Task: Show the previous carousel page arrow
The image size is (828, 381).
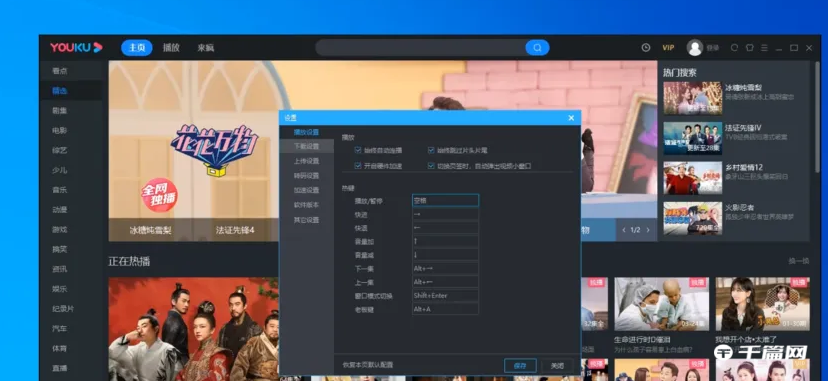Action: click(x=624, y=230)
